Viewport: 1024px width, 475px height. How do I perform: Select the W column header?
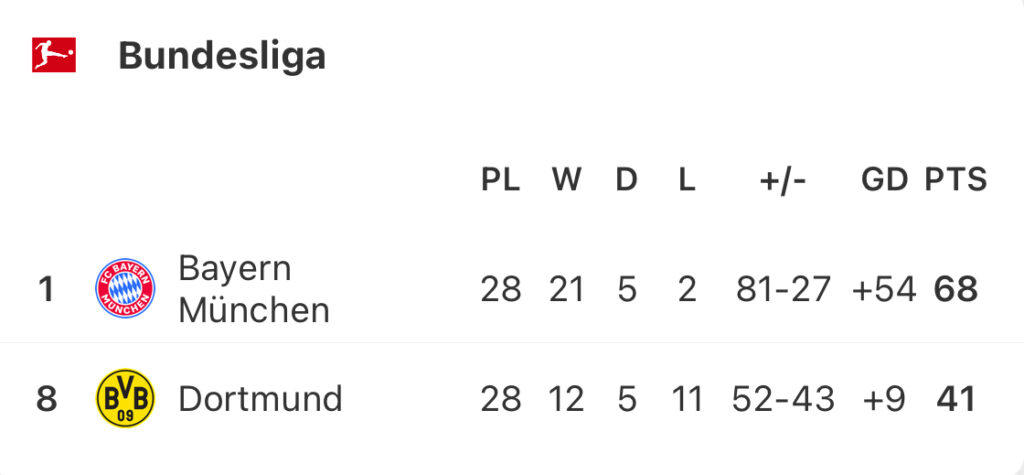tap(566, 180)
